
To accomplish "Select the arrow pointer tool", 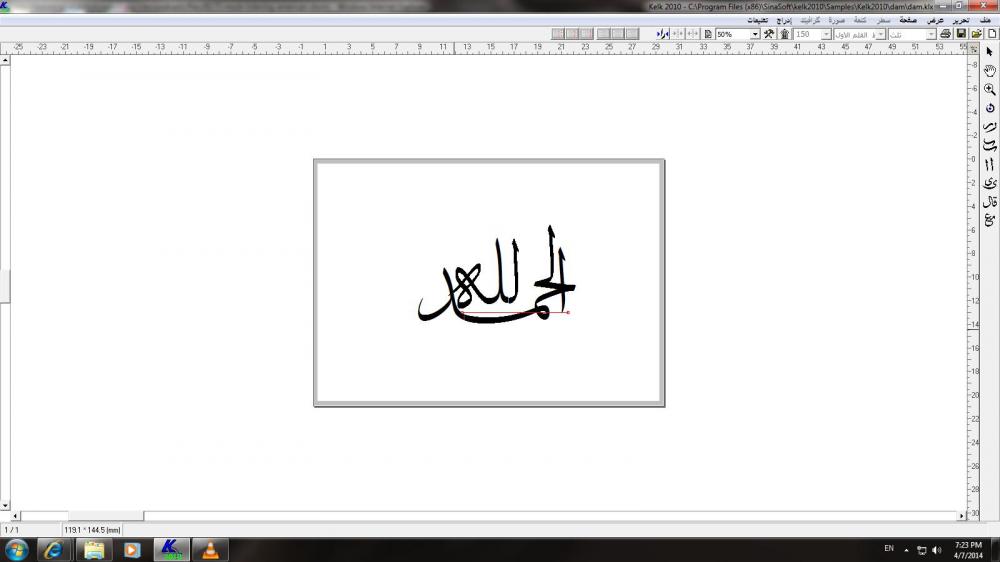I will [x=989, y=51].
